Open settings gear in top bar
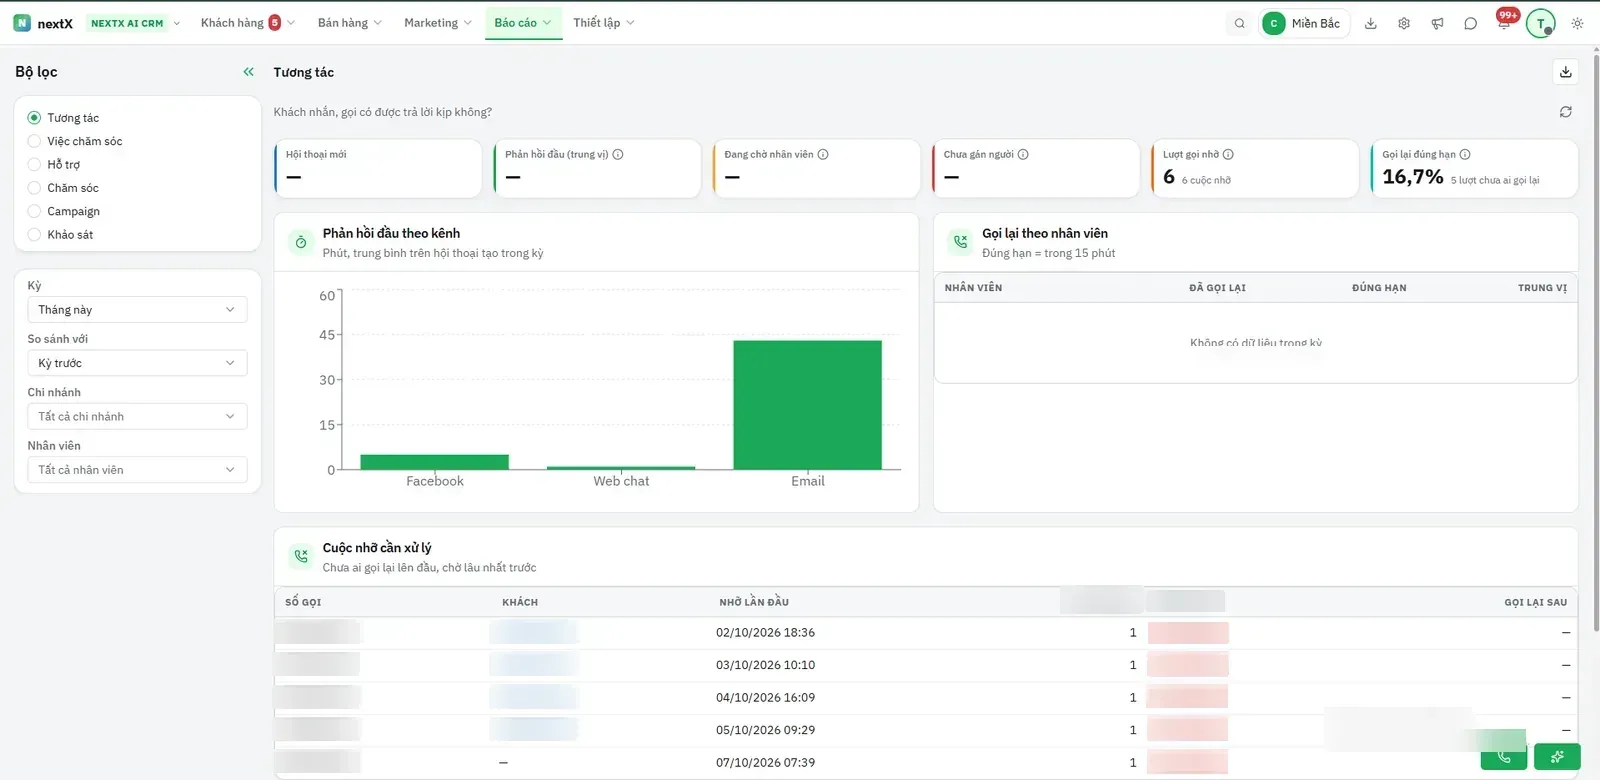1600x780 pixels. [x=1404, y=23]
